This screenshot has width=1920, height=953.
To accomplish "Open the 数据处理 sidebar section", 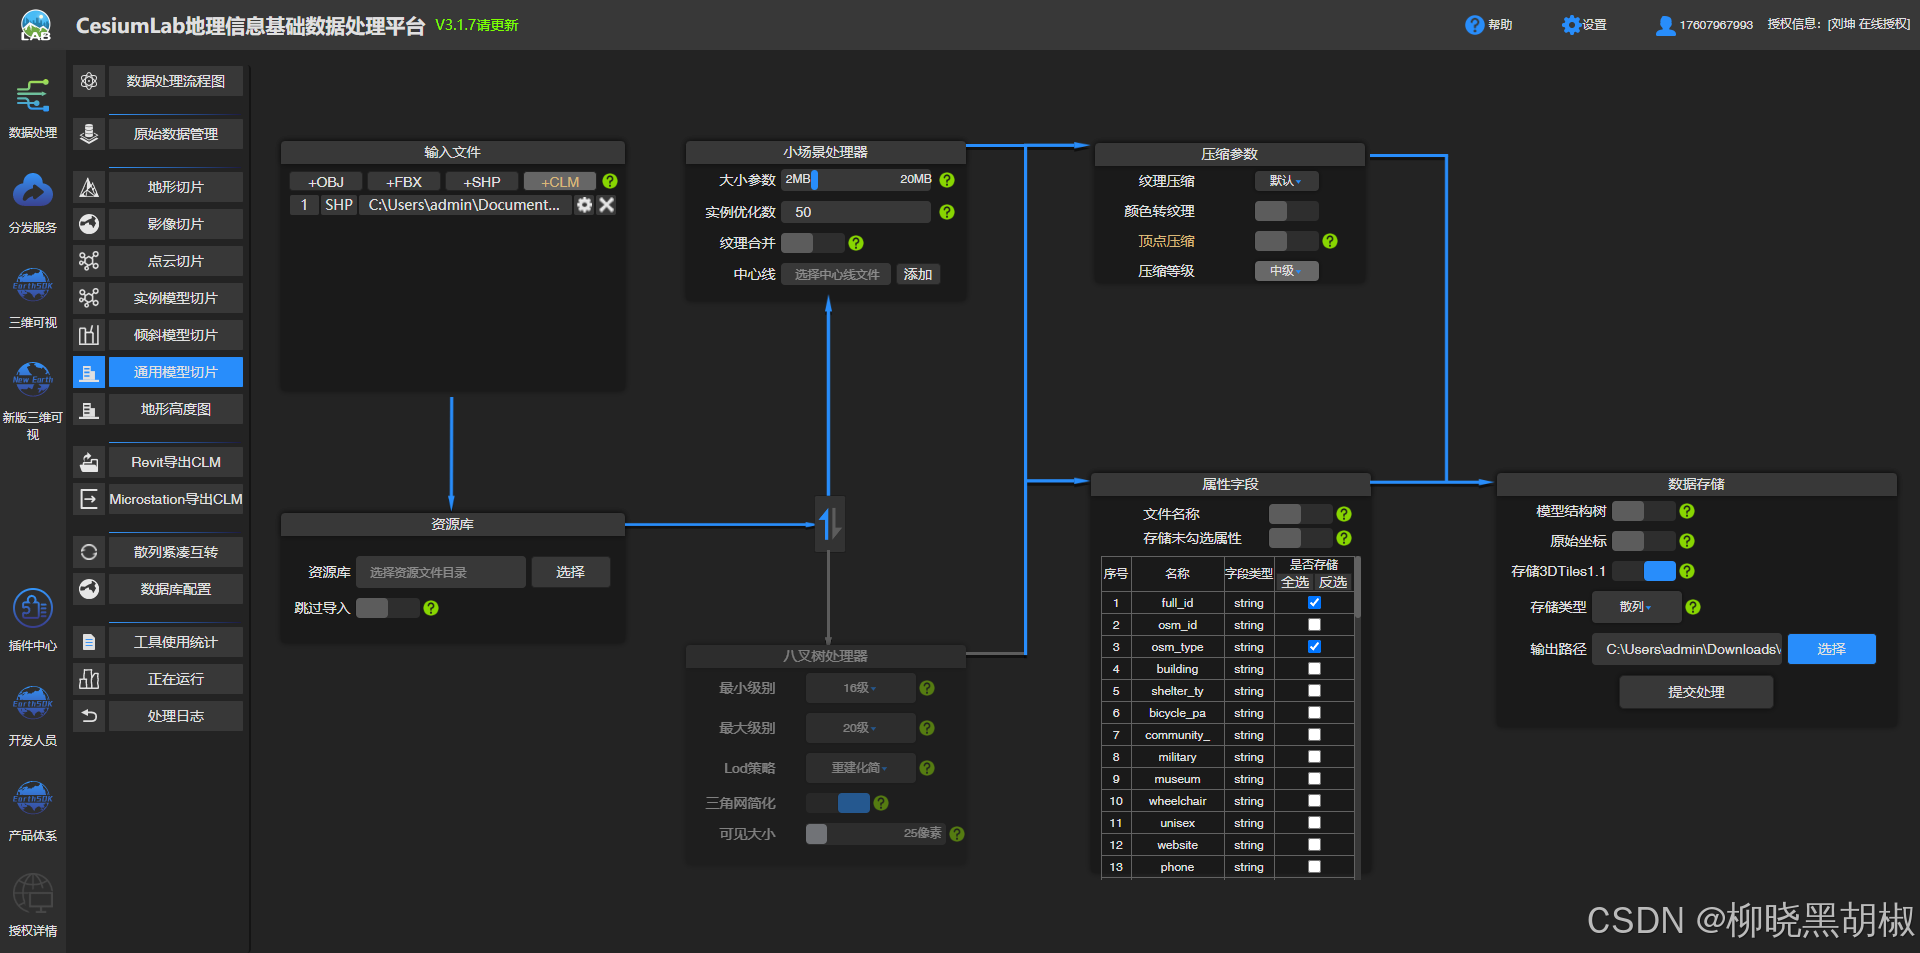I will tap(33, 108).
